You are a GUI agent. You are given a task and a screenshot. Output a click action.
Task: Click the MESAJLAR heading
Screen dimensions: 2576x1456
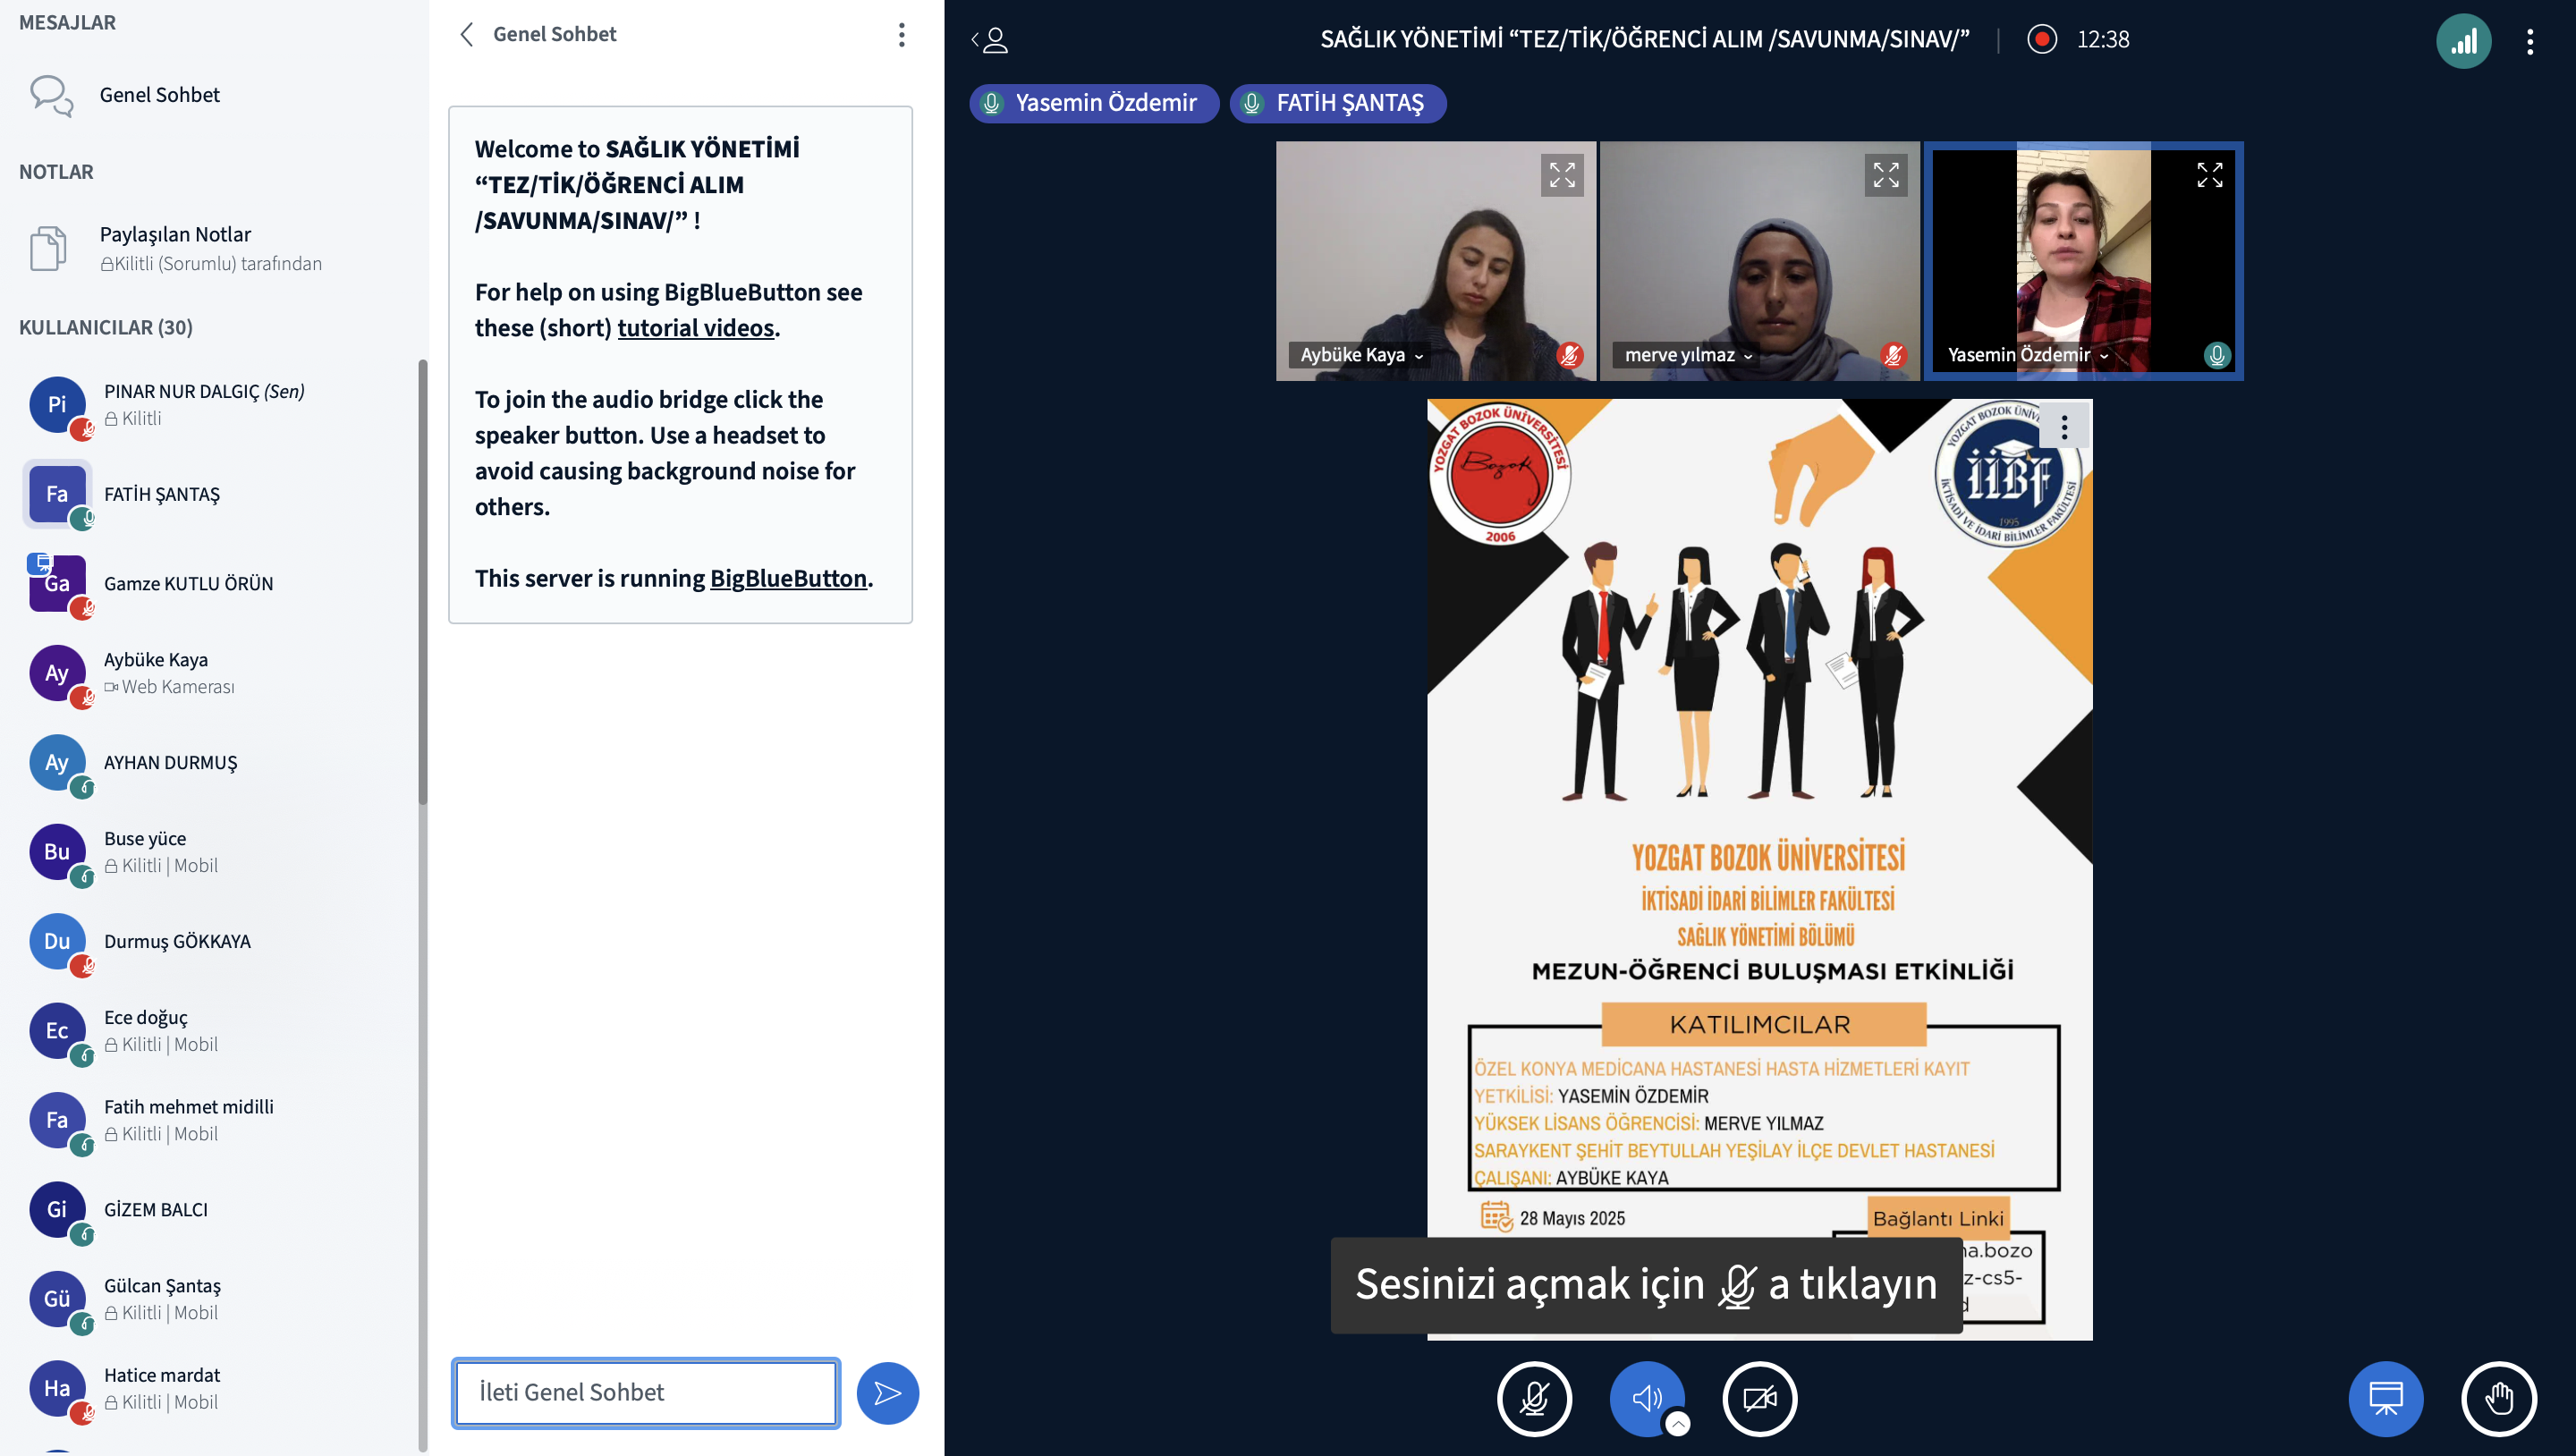tap(67, 22)
